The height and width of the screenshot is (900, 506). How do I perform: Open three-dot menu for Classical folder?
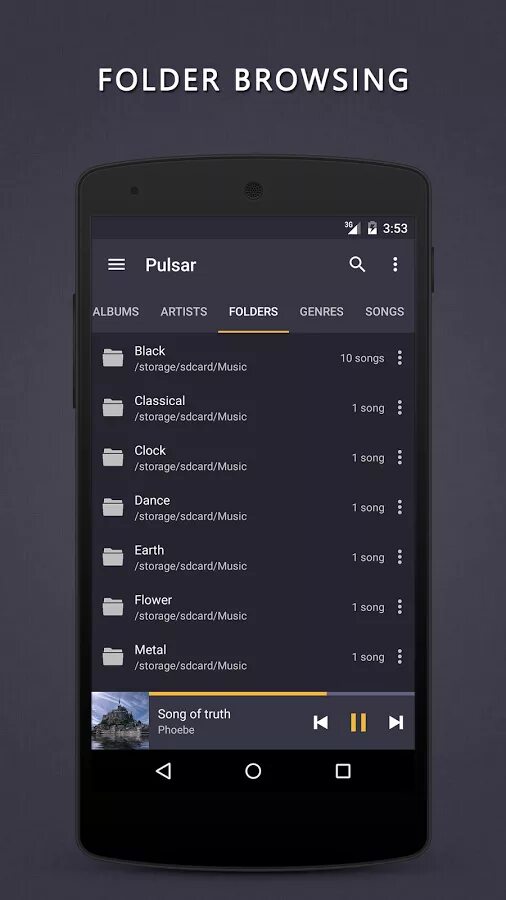click(400, 408)
